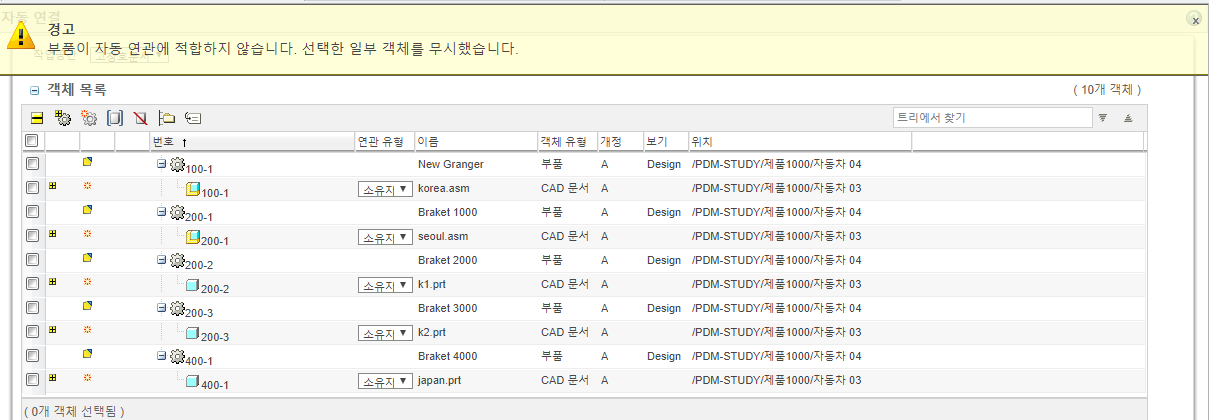Click the 트리에서 찾기 search field
Viewport: 1209px width, 420px height.
[992, 118]
